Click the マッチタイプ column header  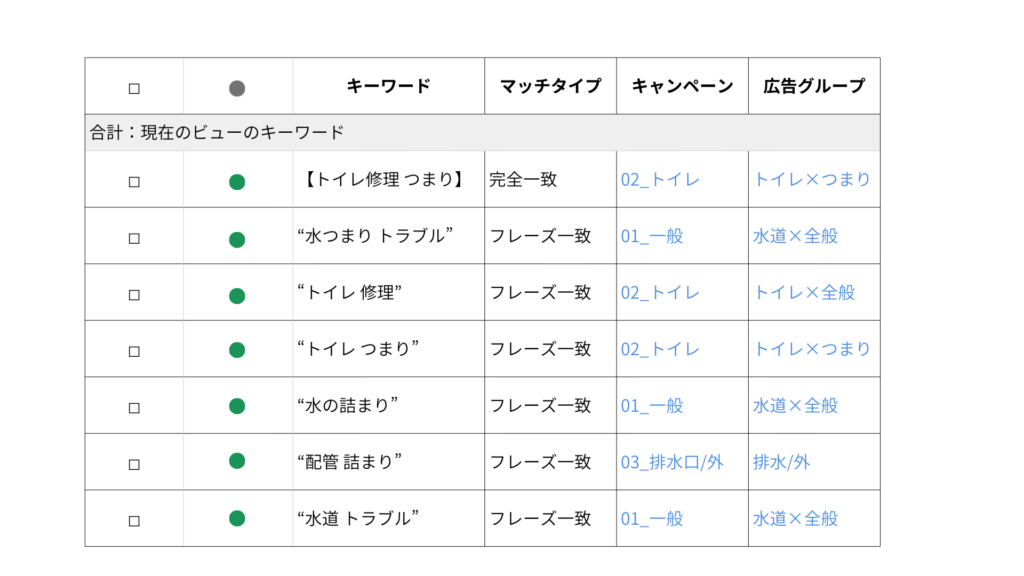point(550,86)
